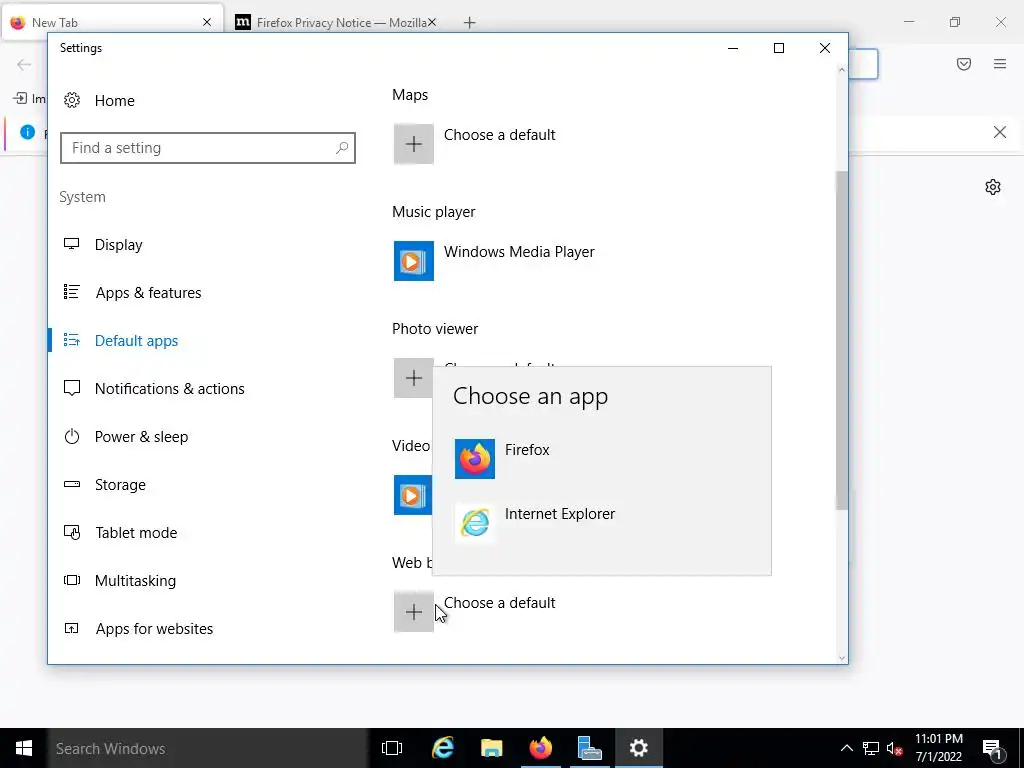This screenshot has width=1024, height=768.
Task: Open the Server Manager taskbar icon
Action: click(590, 748)
